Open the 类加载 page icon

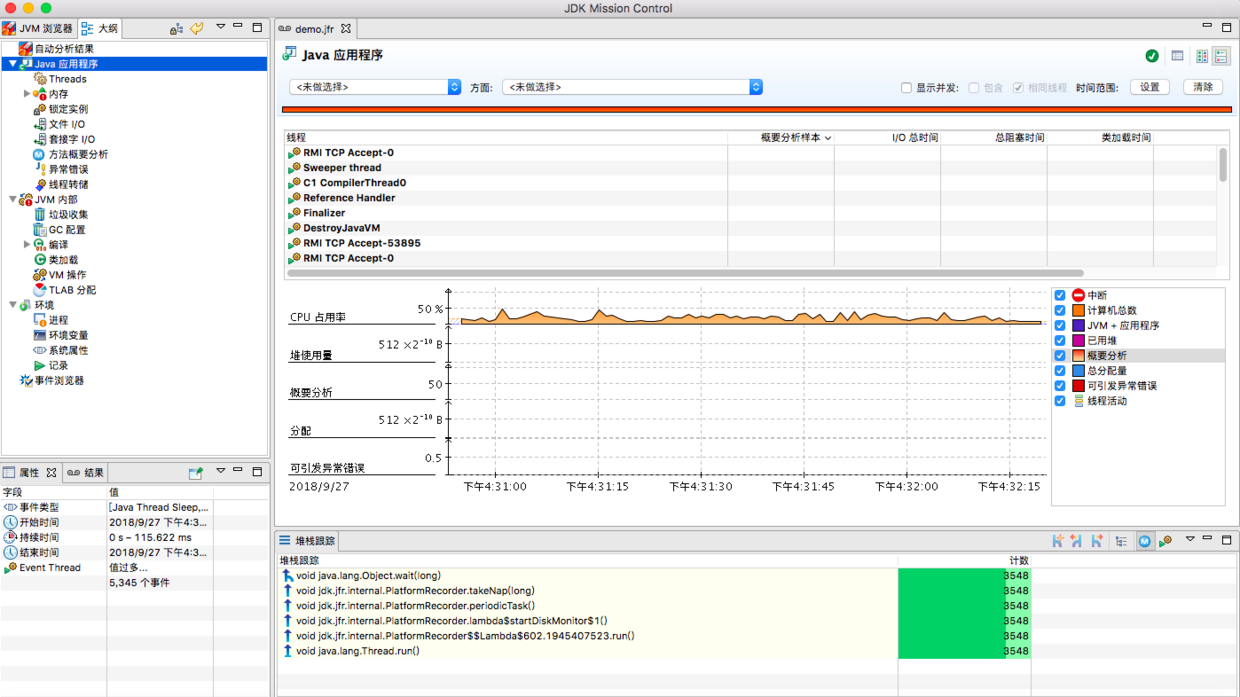(40, 259)
